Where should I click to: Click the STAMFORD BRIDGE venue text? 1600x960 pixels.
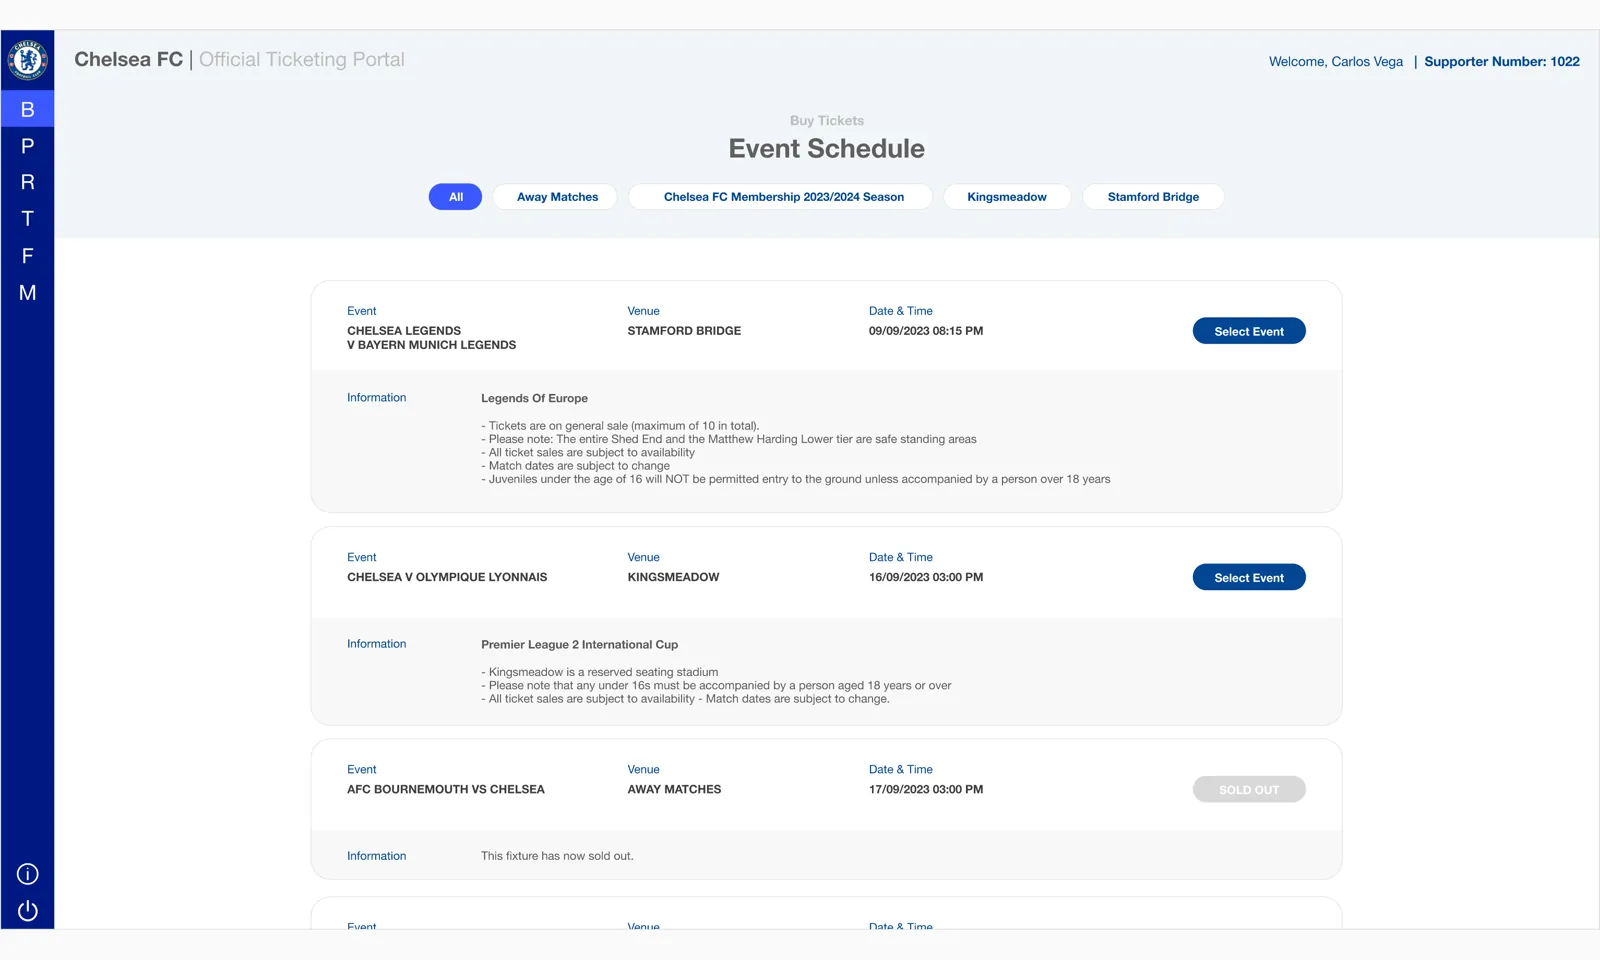(684, 331)
